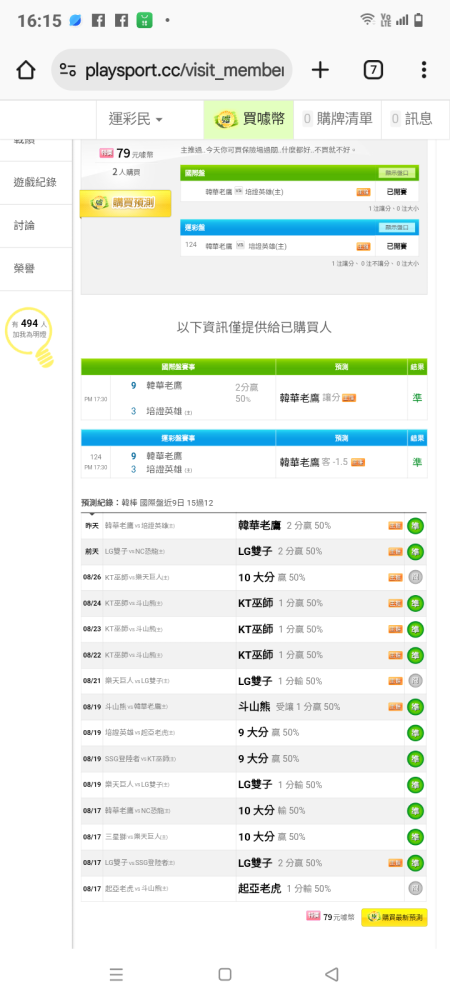Viewport: 450px width, 1000px height.
Task: Click the 購買最新預測 button at the bottom
Action: point(394,917)
